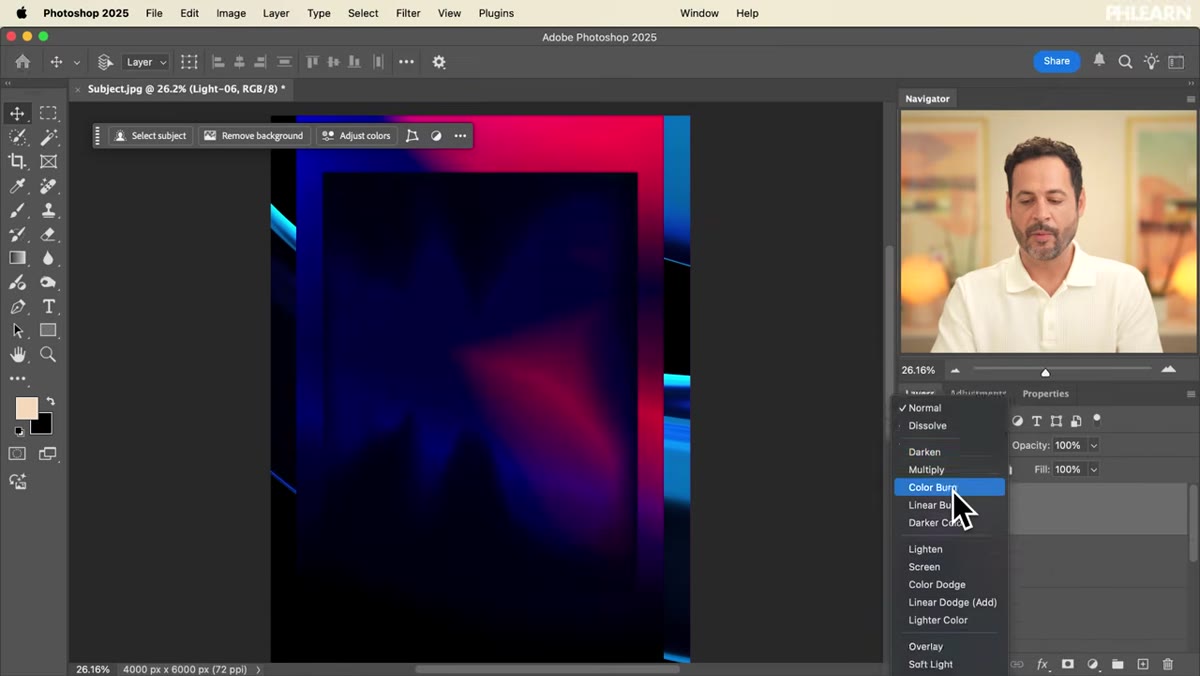The image size is (1200, 676).
Task: Click align horizontal centers icon
Action: click(239, 62)
